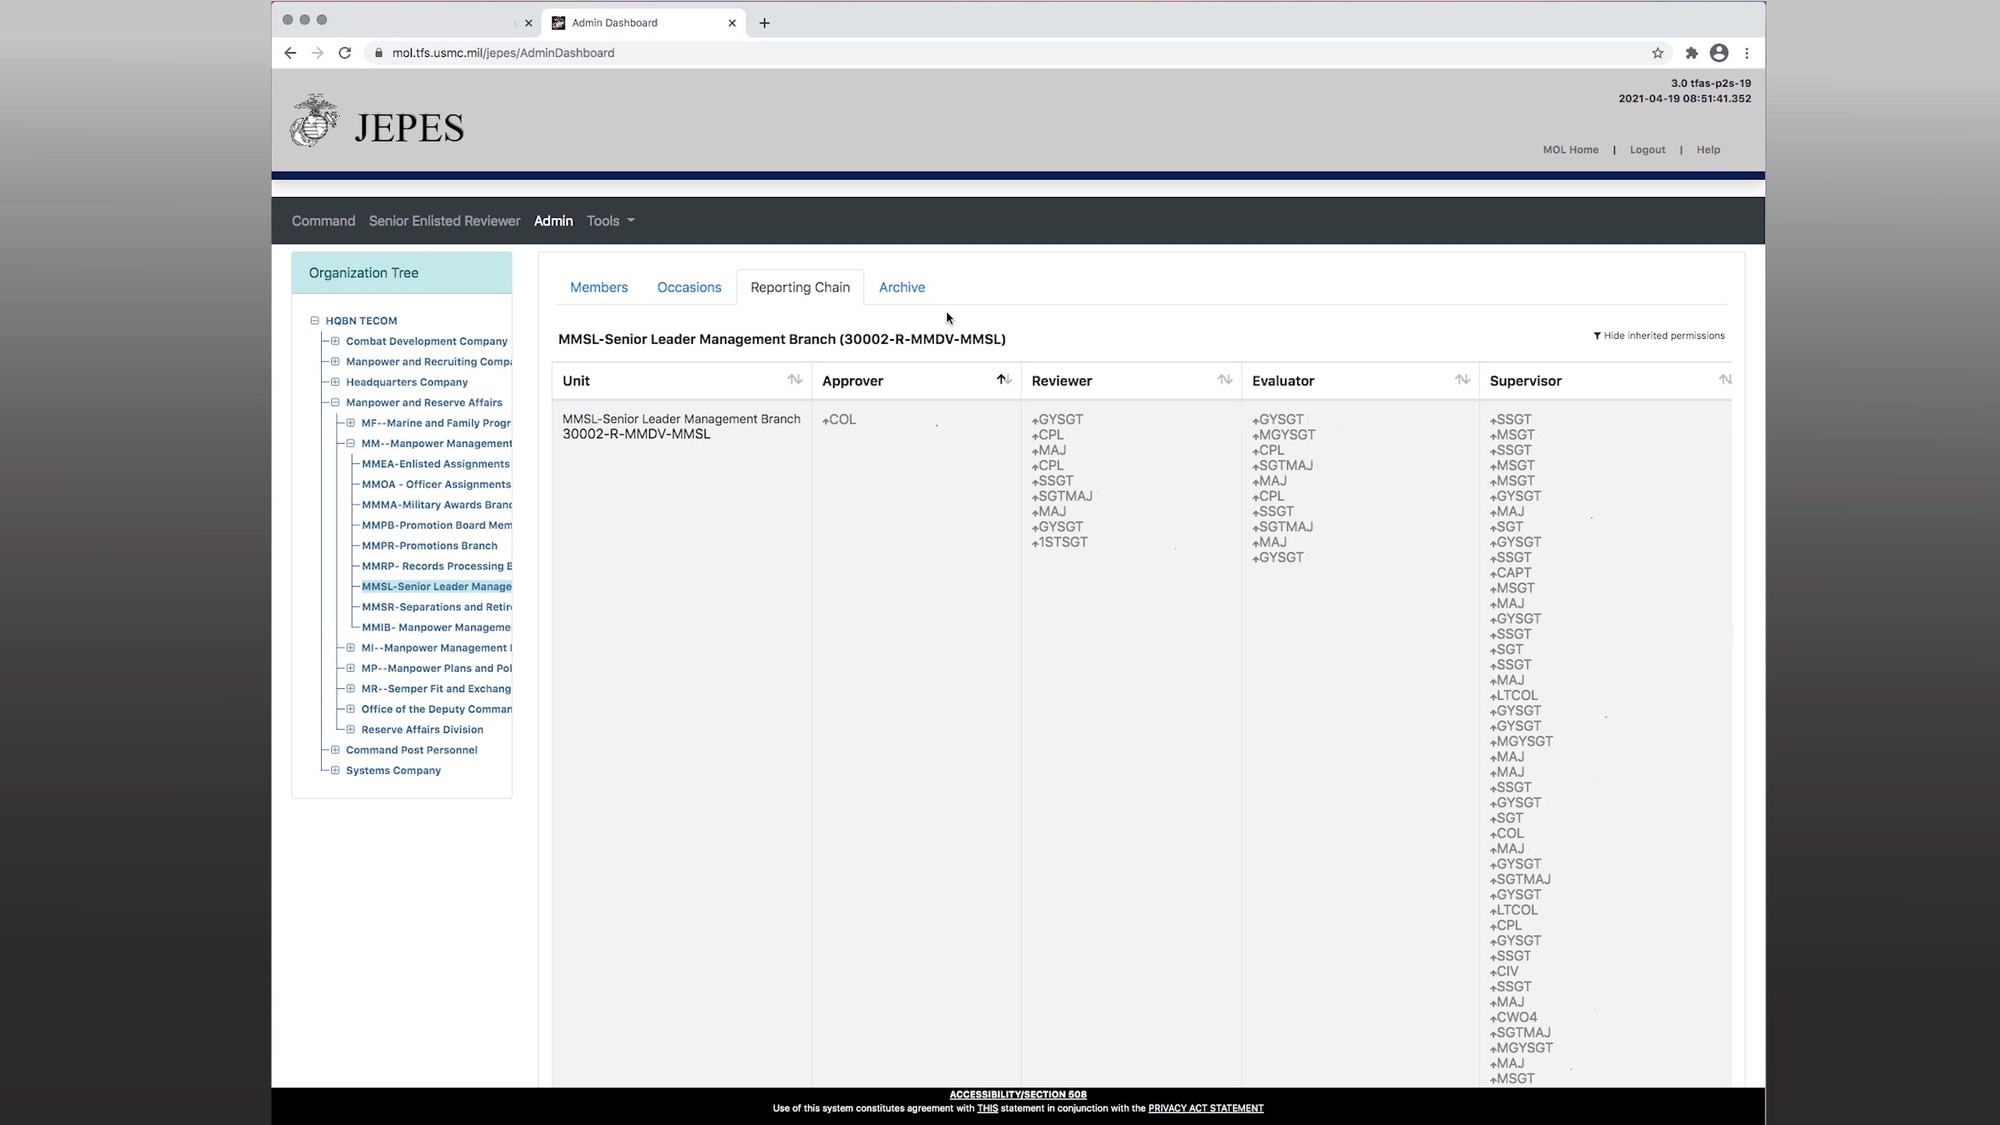Open the Tools dropdown menu

point(610,221)
